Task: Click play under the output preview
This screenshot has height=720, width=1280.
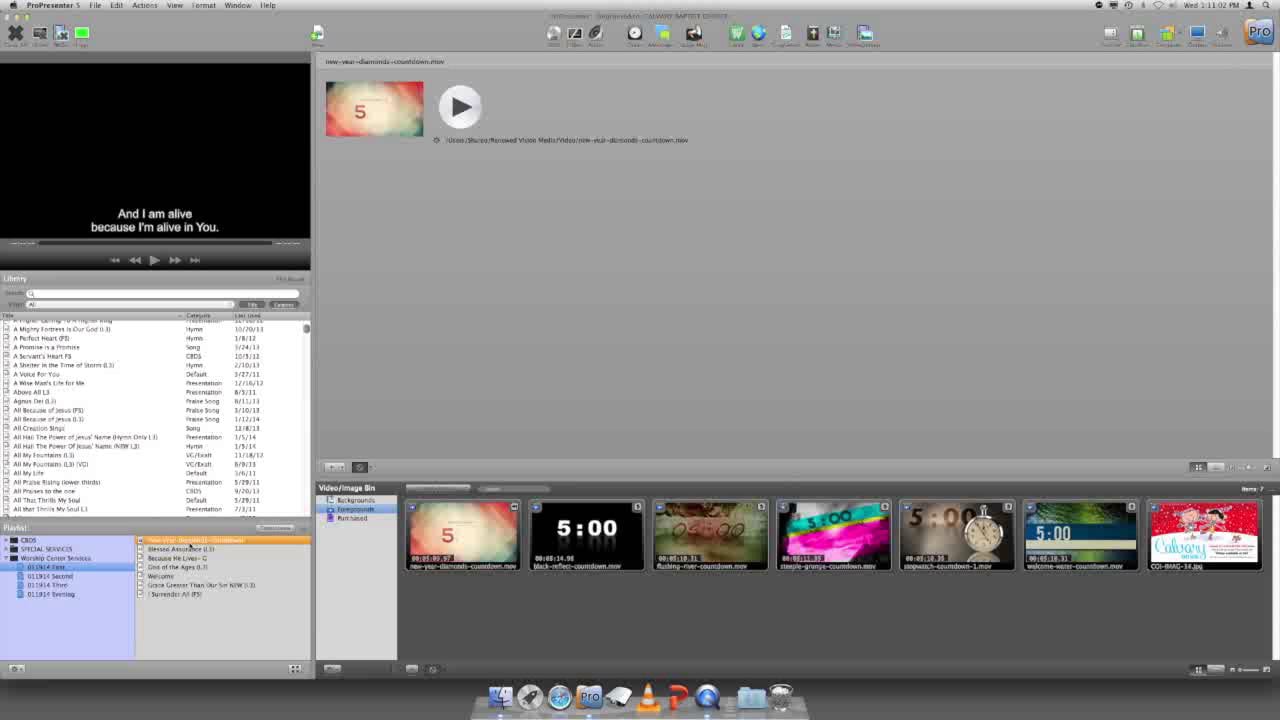Action: point(154,260)
